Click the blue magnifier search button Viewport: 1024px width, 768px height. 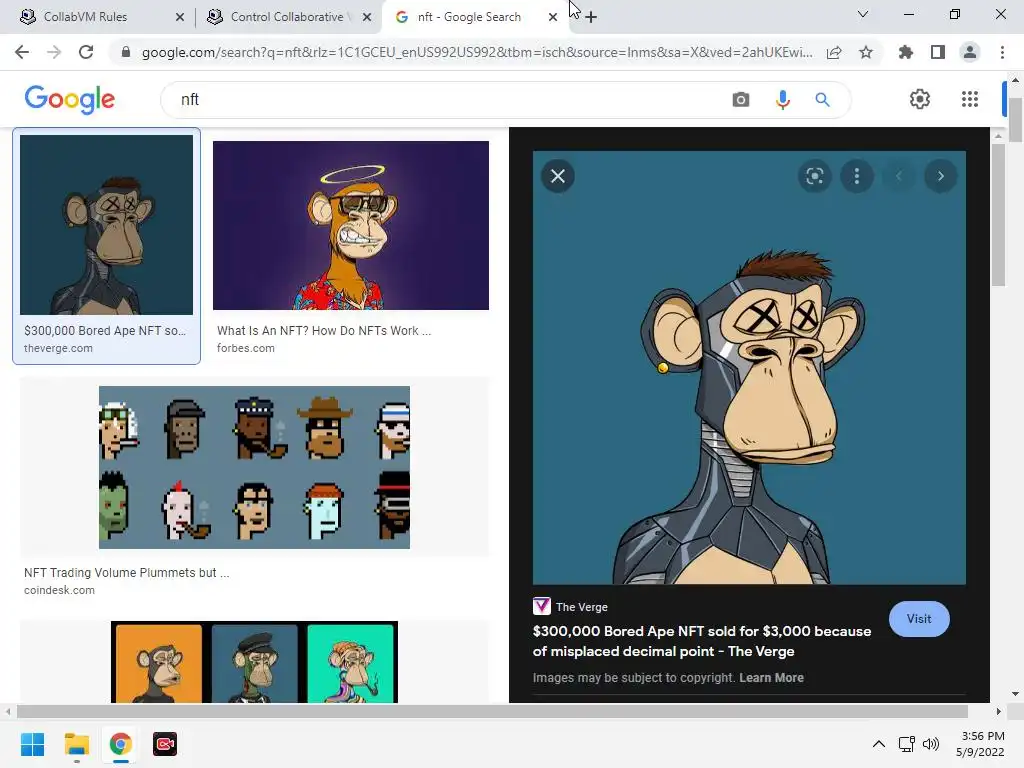click(822, 99)
